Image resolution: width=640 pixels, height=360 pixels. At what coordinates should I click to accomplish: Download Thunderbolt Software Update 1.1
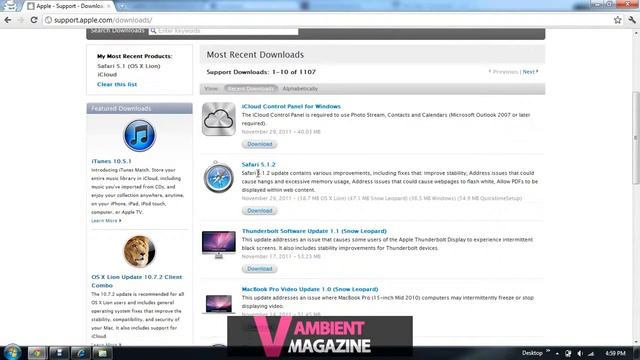pos(260,269)
